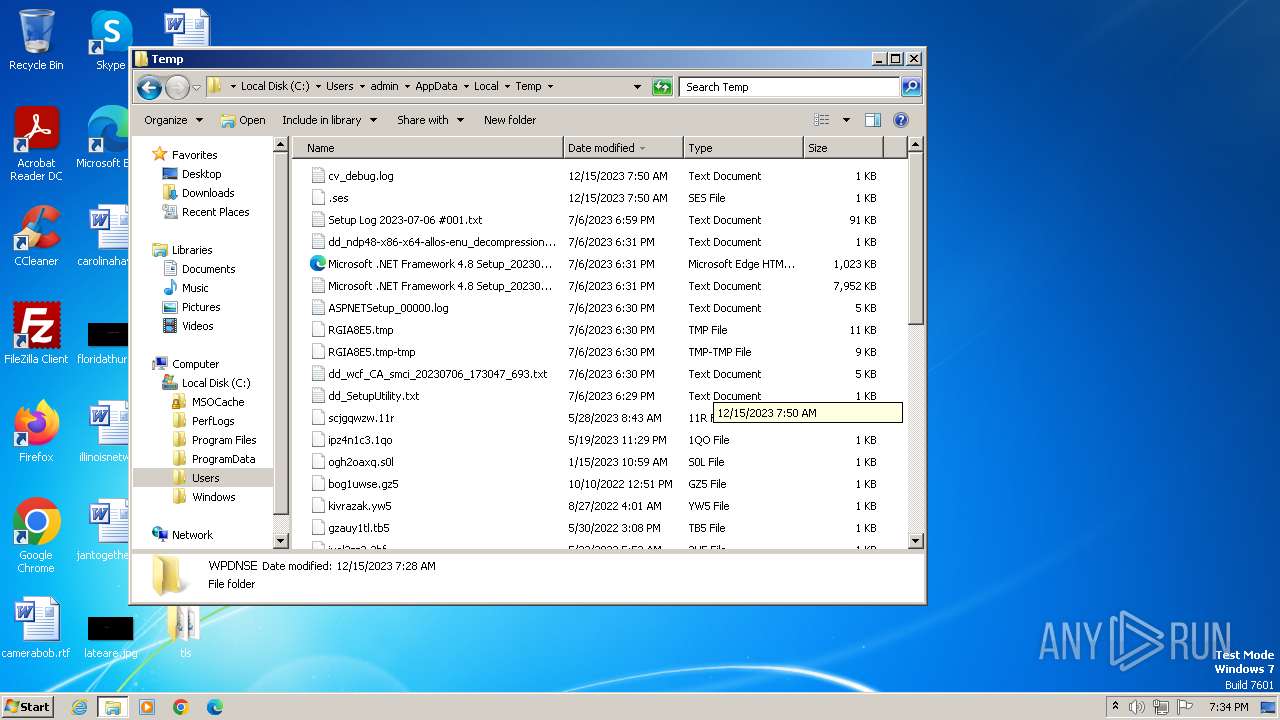
Task: Select cv_debug.log file
Action: (x=360, y=176)
